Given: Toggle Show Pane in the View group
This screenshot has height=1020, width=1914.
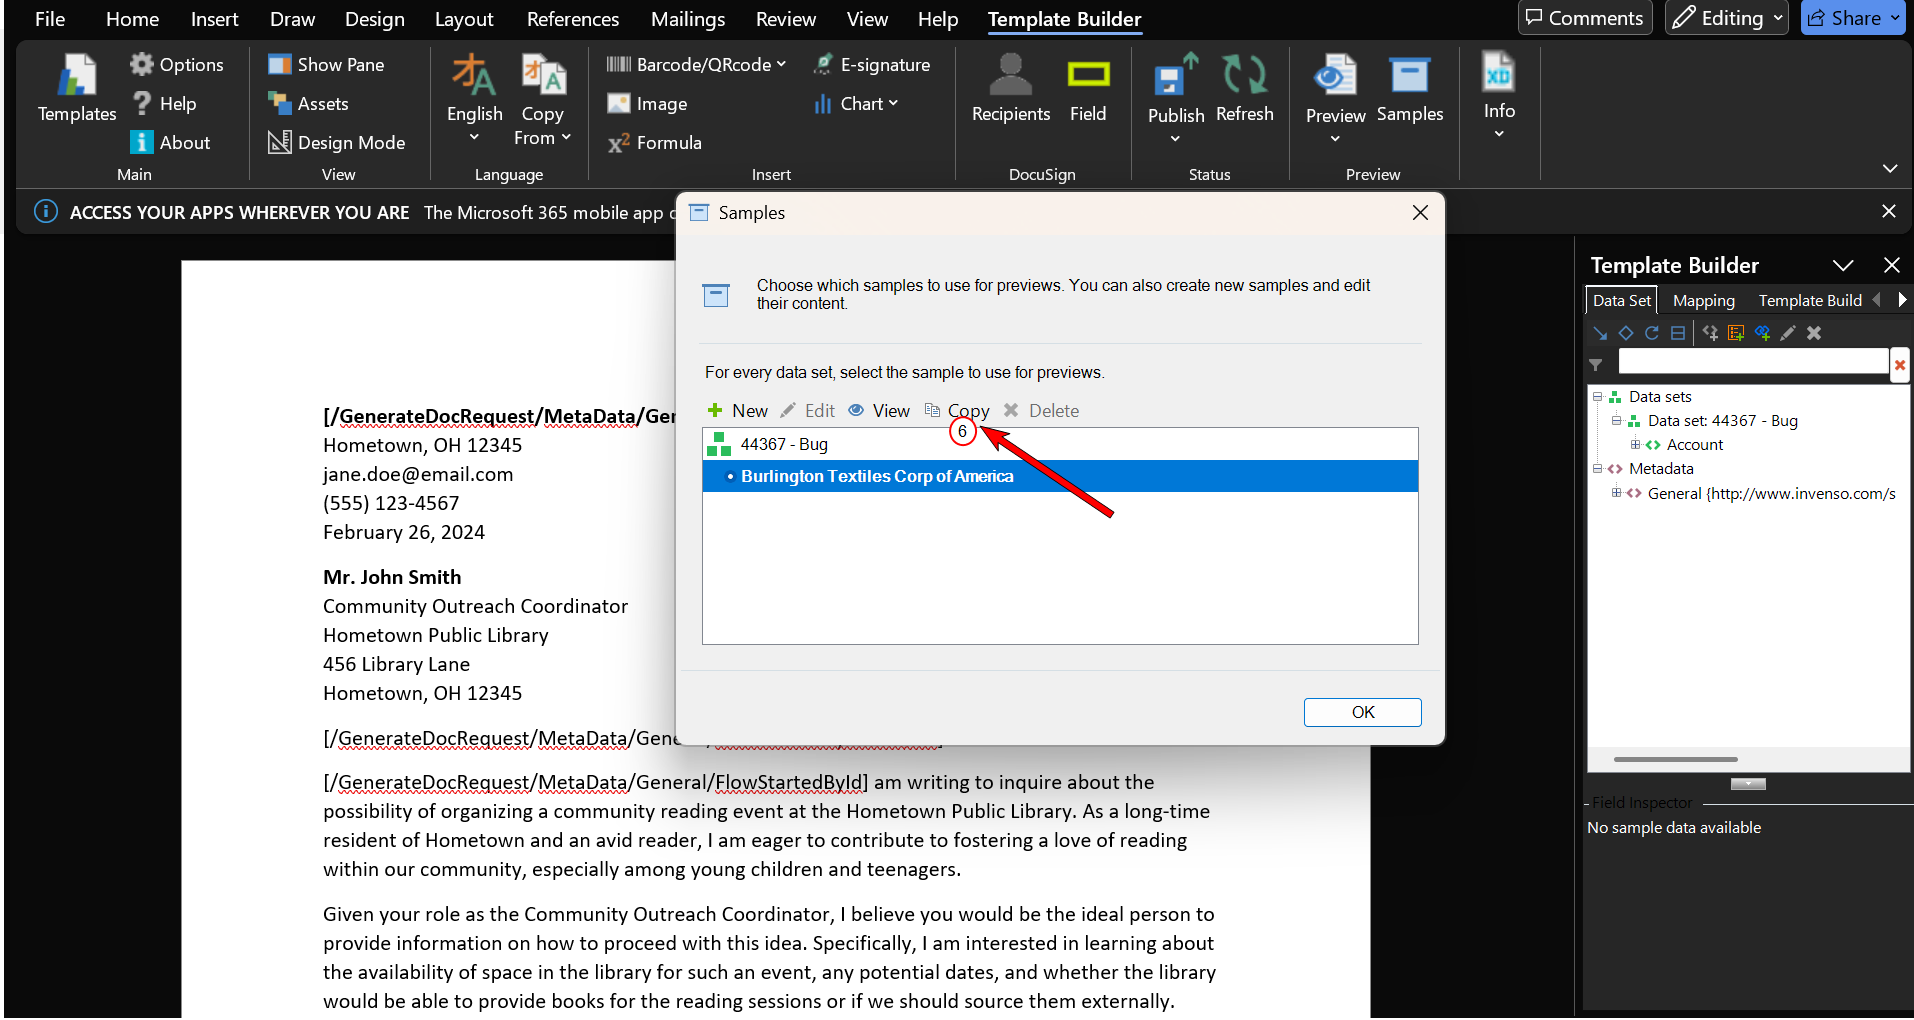Looking at the screenshot, I should point(326,64).
